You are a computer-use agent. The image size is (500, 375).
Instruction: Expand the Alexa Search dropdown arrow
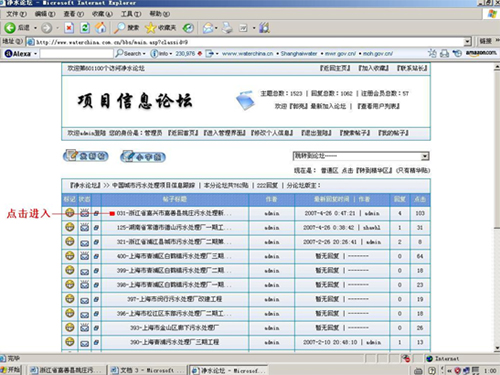(x=144, y=54)
